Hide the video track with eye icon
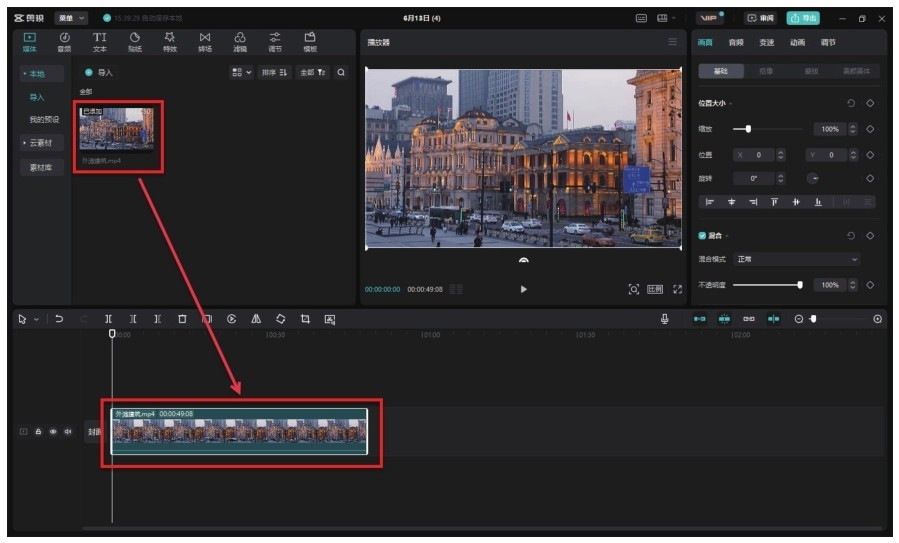This screenshot has width=899, height=543. point(53,432)
